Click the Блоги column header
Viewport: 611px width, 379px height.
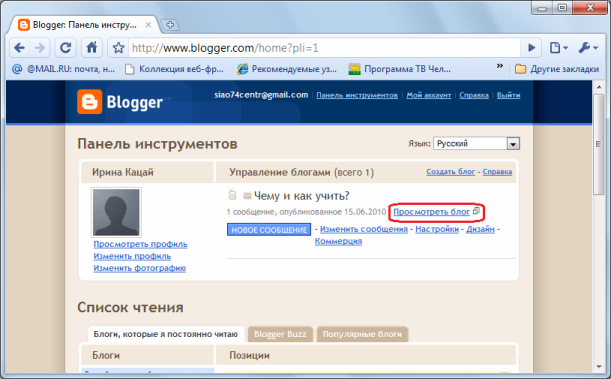tap(106, 355)
